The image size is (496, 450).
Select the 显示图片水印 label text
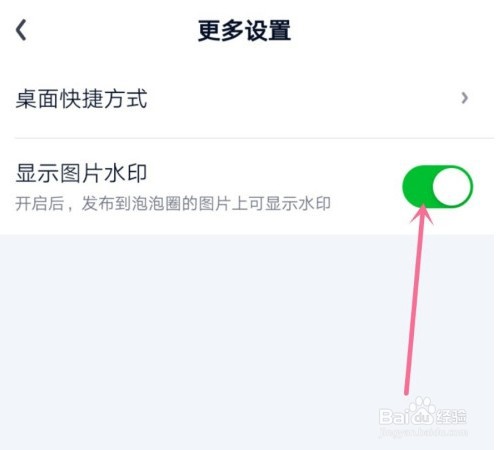click(81, 173)
